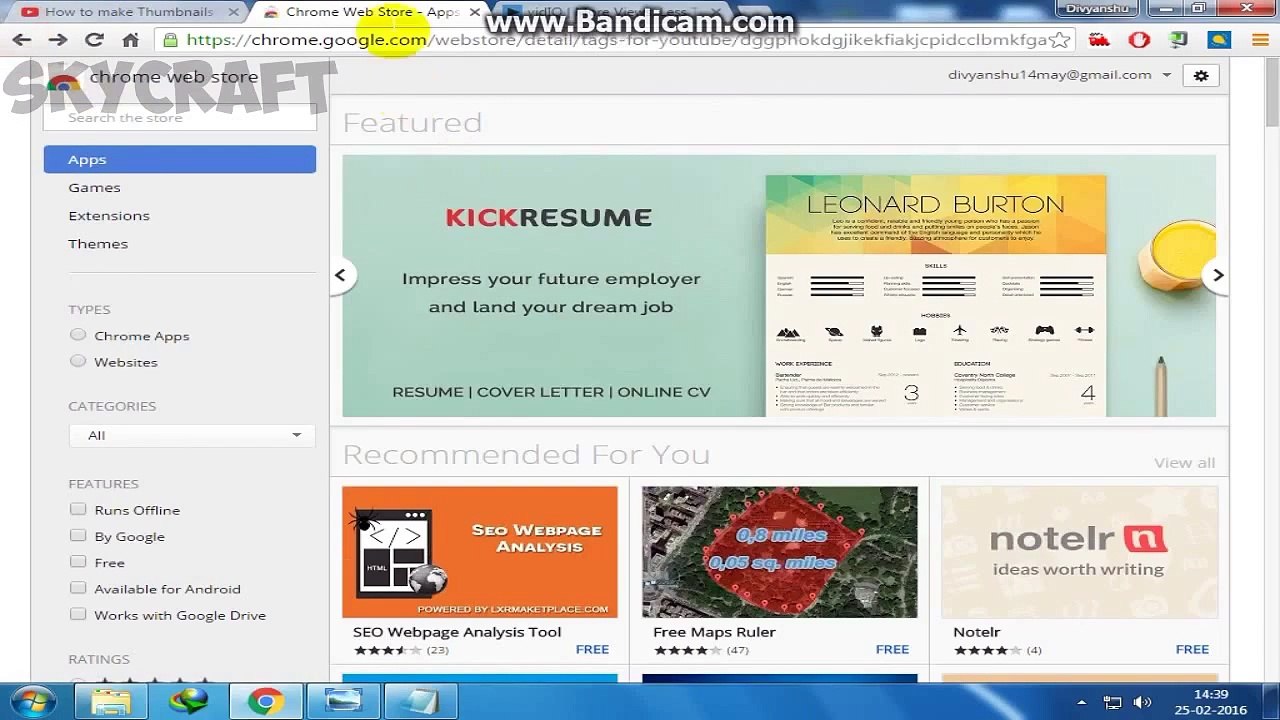Select the Chrome Web Store - Apps tab
The image size is (1280, 720).
[x=370, y=12]
